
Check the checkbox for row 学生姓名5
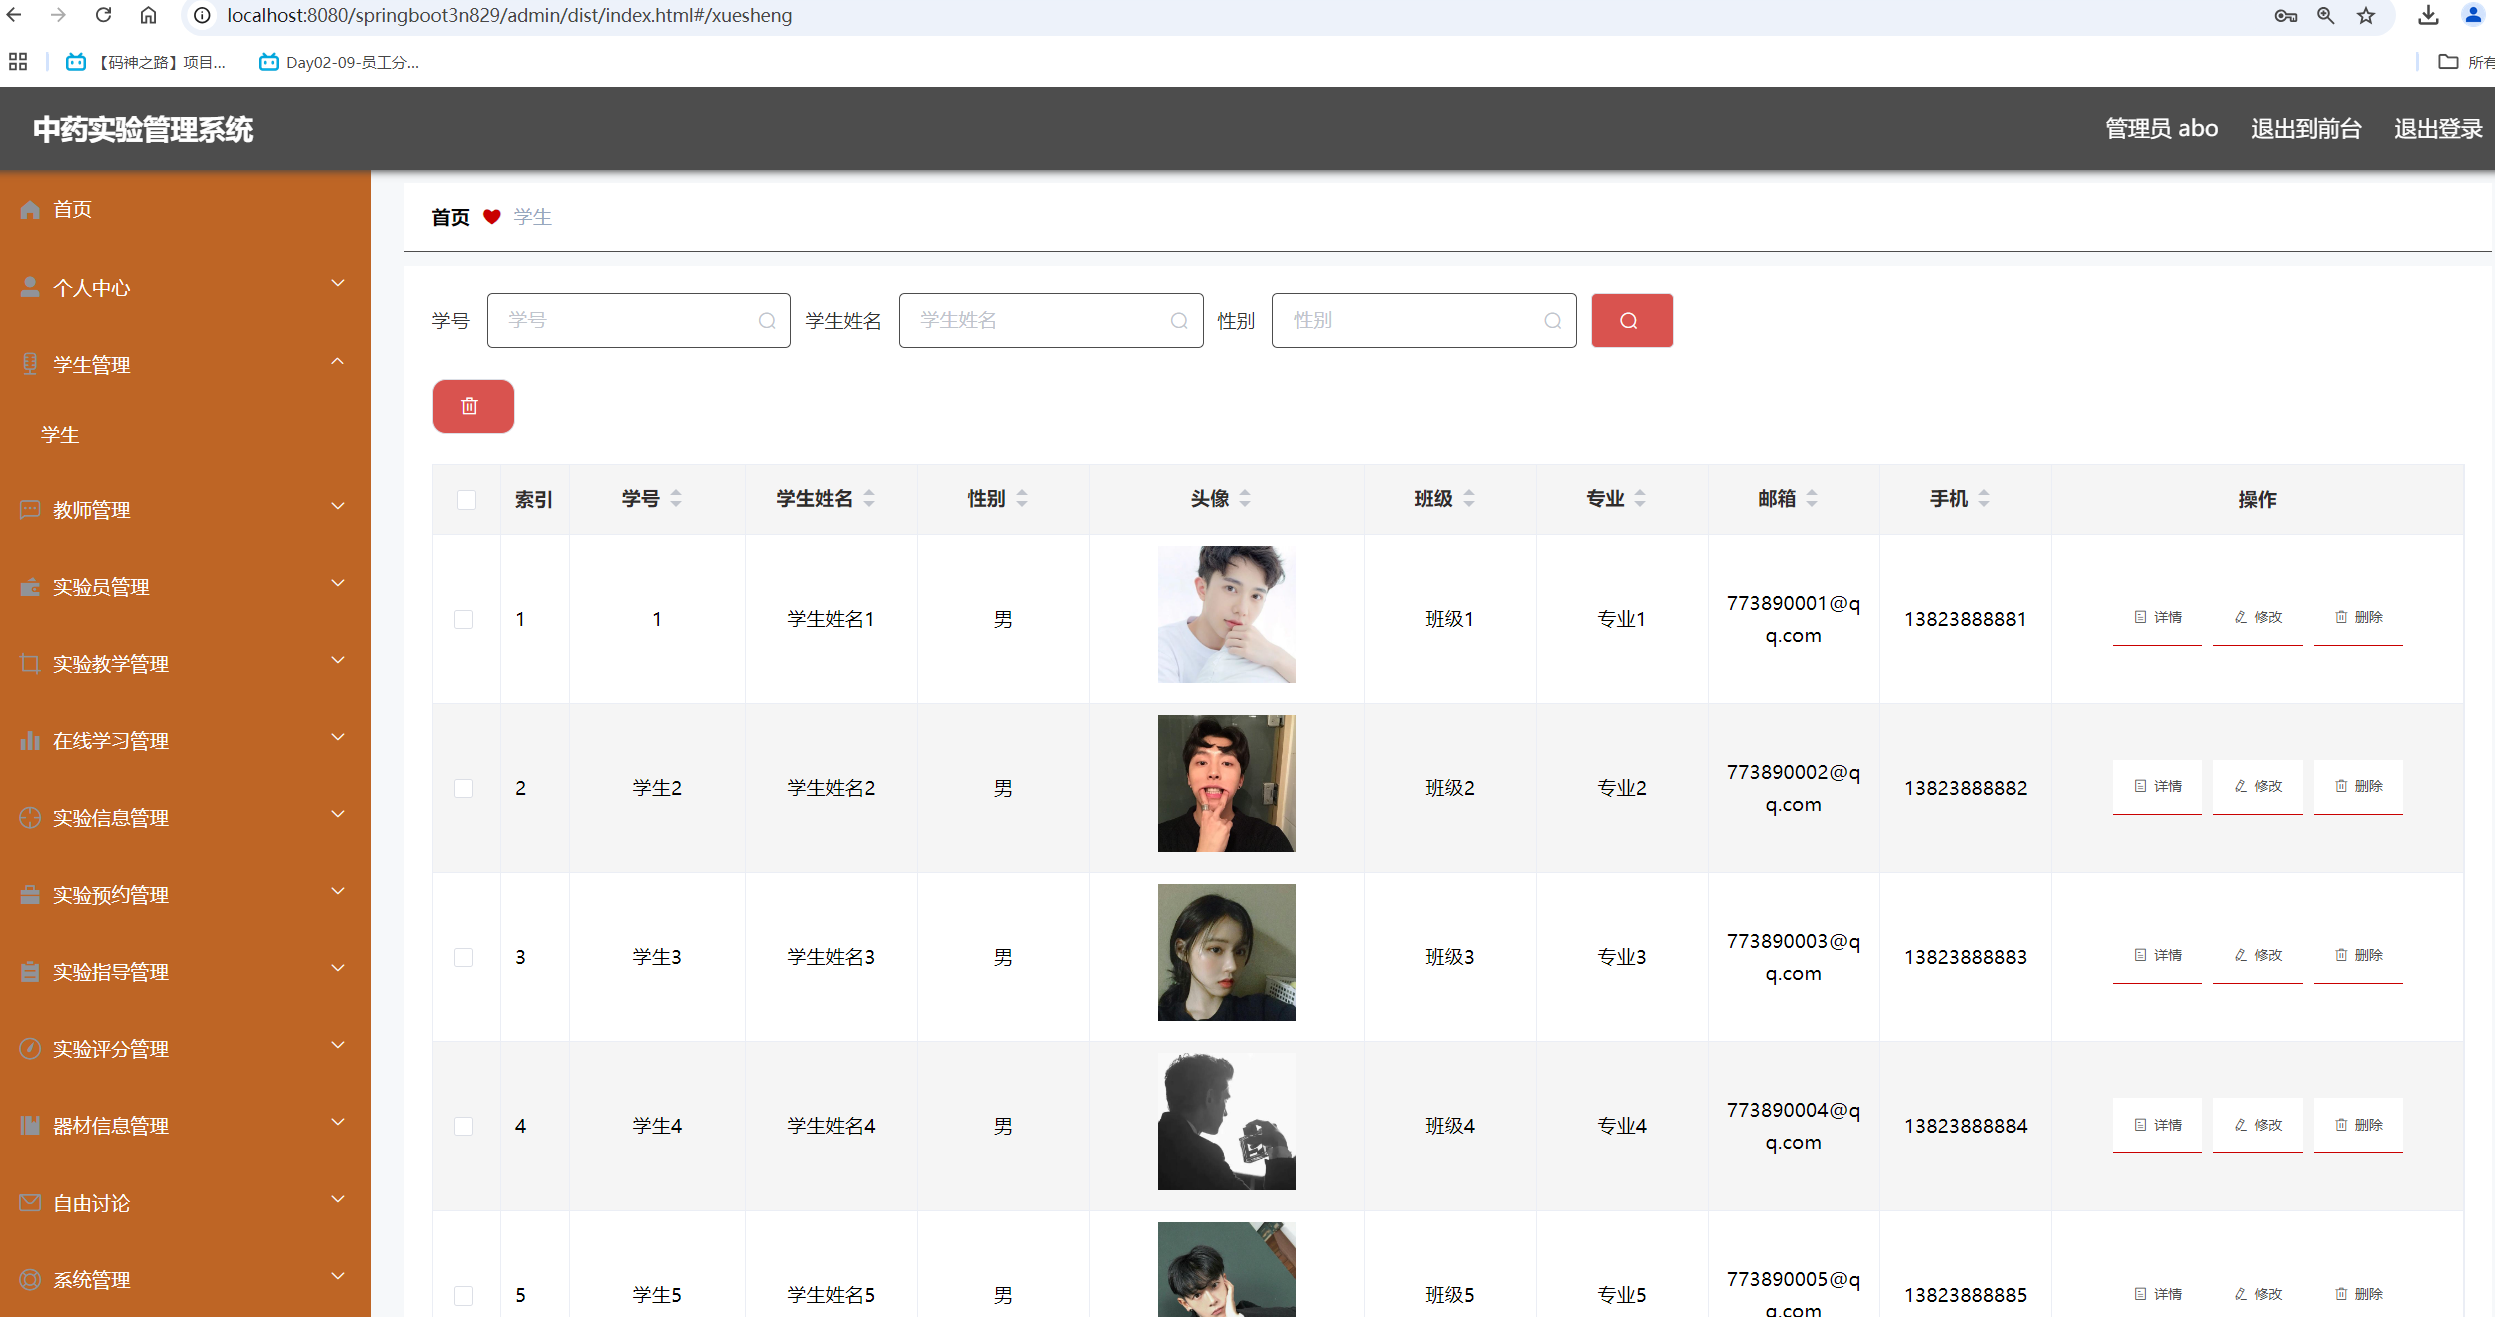[463, 1295]
